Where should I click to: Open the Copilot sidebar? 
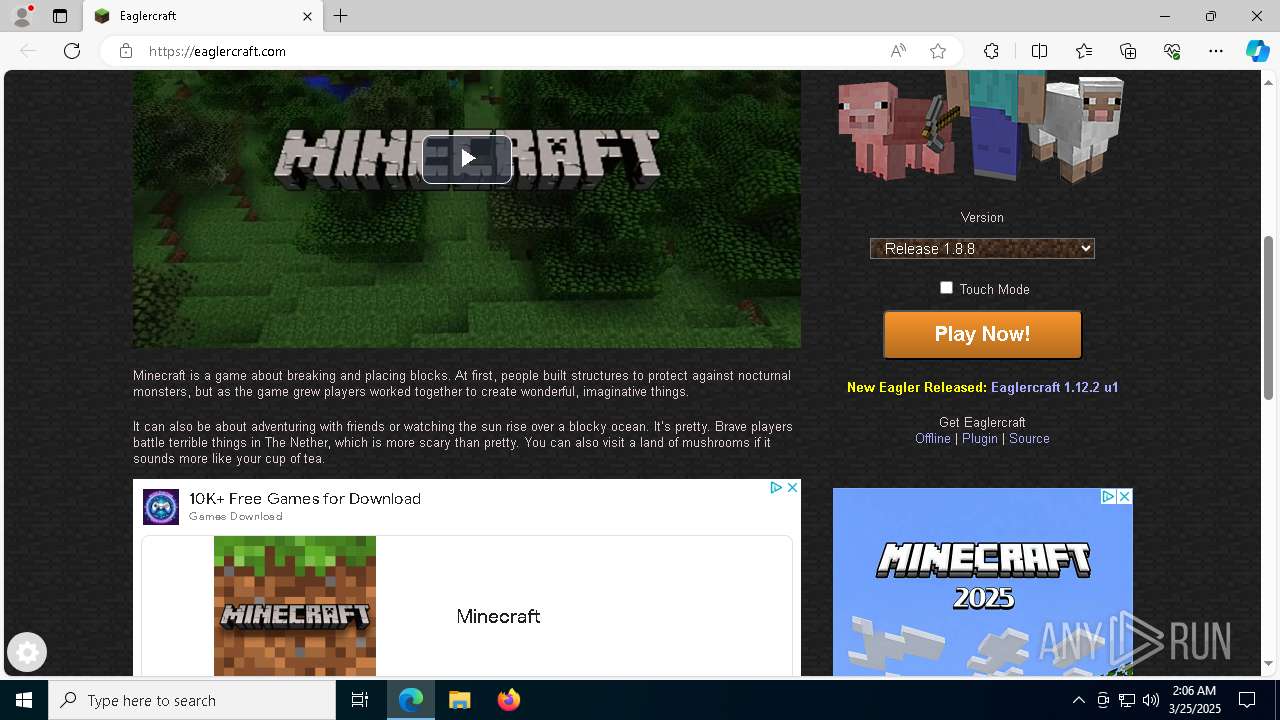click(1257, 51)
